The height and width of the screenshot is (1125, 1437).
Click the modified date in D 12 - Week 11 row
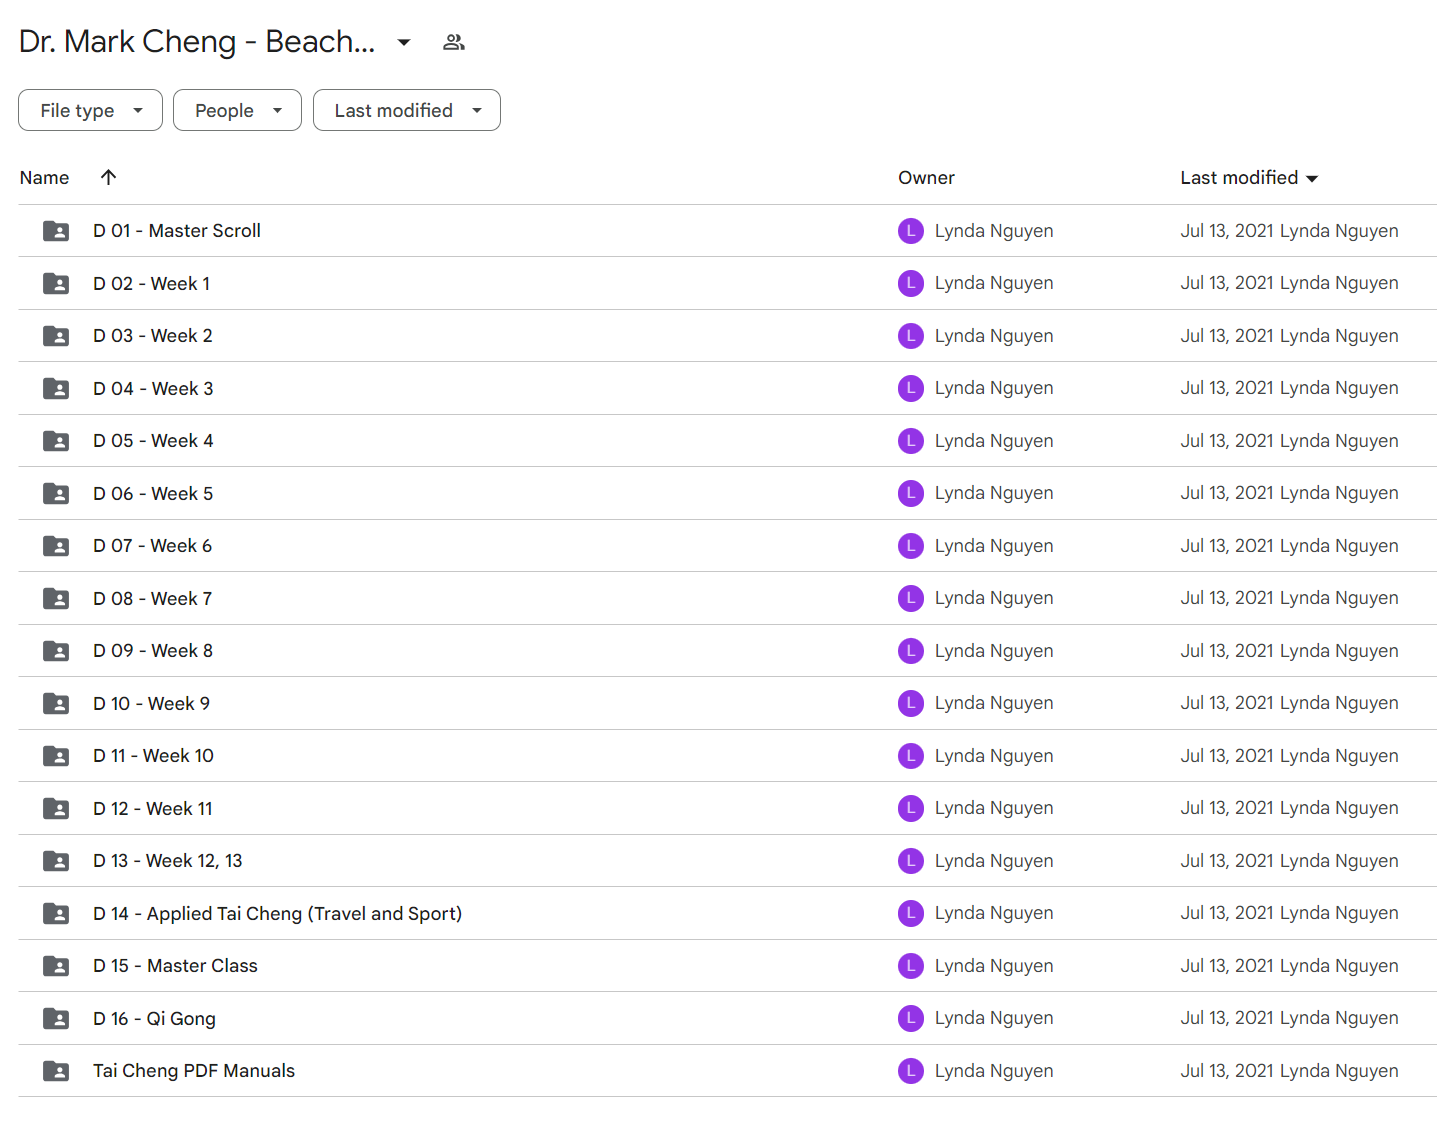[1226, 808]
